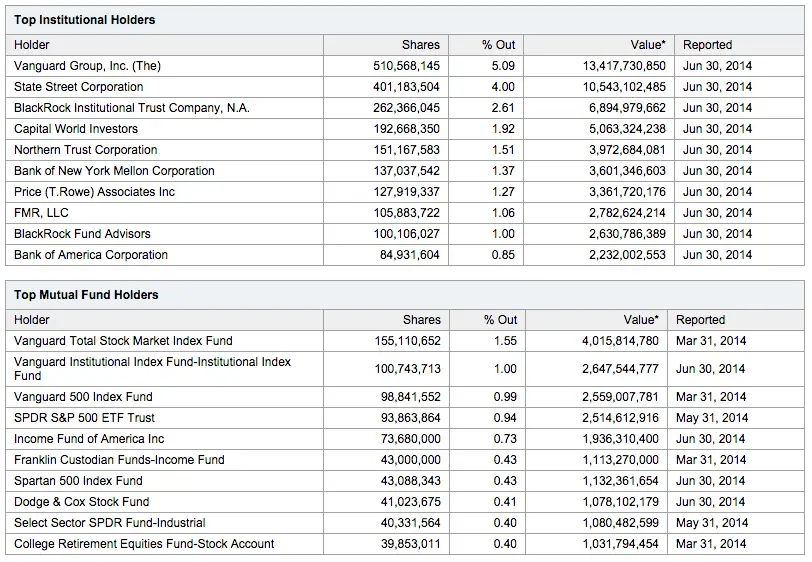Click shares value 105,883,722

(x=407, y=213)
